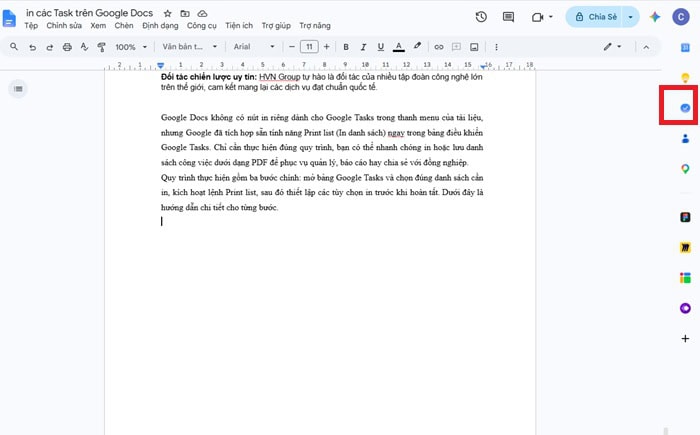Image resolution: width=700 pixels, height=435 pixels.
Task: Toggle italic formatting
Action: coord(363,47)
